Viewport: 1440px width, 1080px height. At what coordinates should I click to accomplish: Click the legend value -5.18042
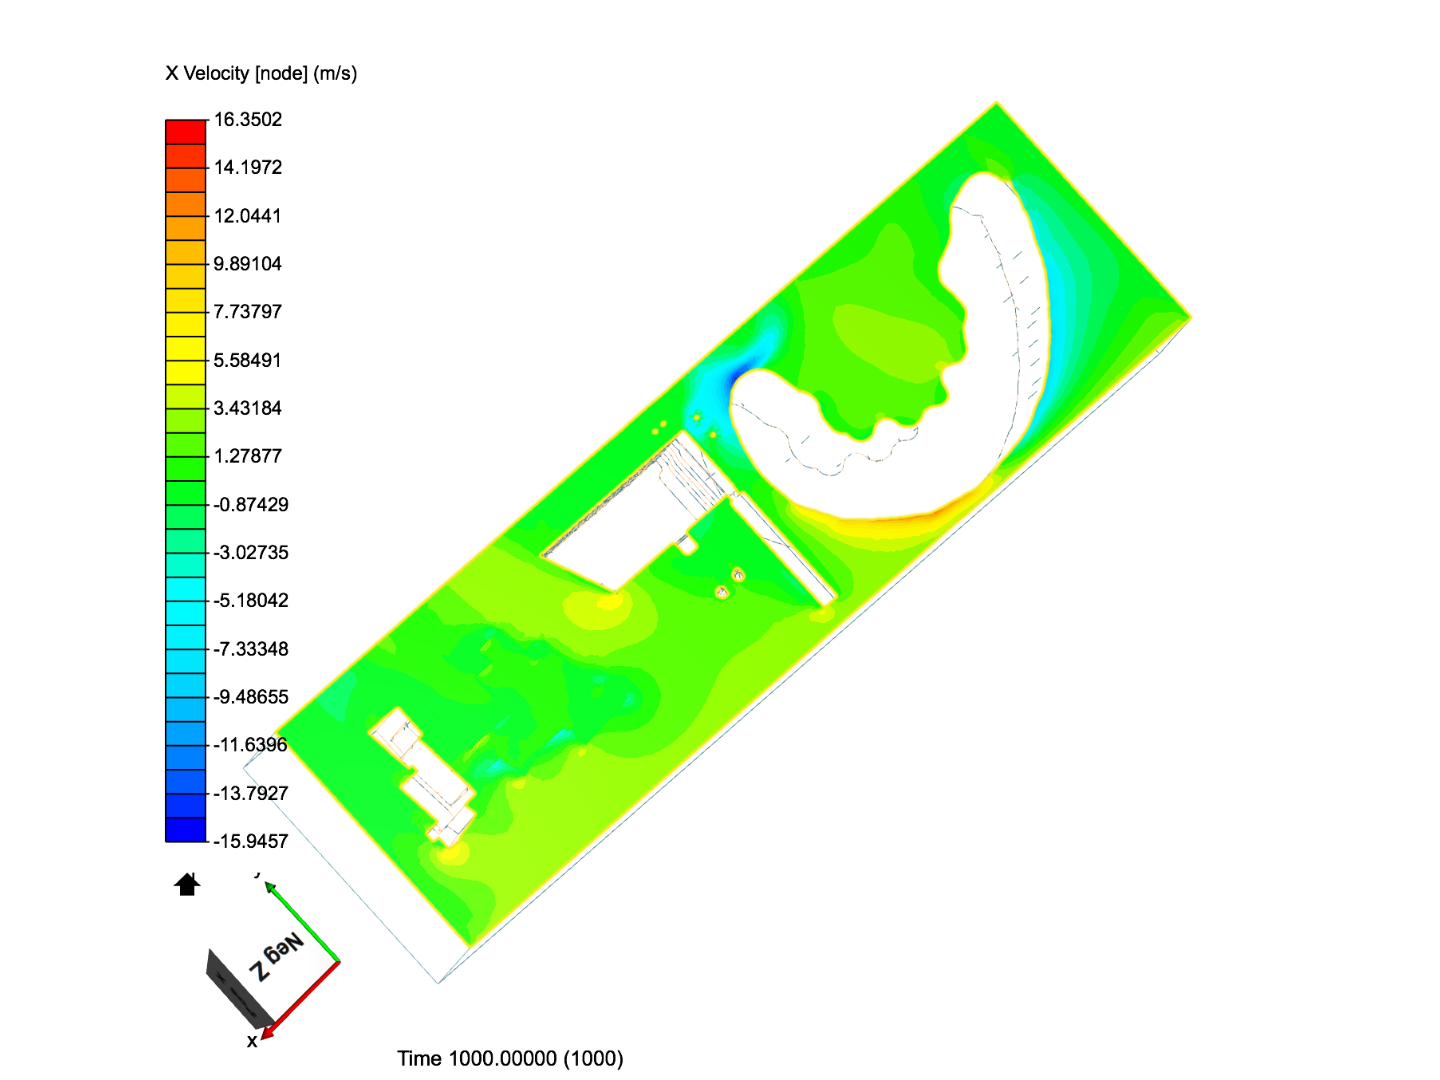point(251,600)
